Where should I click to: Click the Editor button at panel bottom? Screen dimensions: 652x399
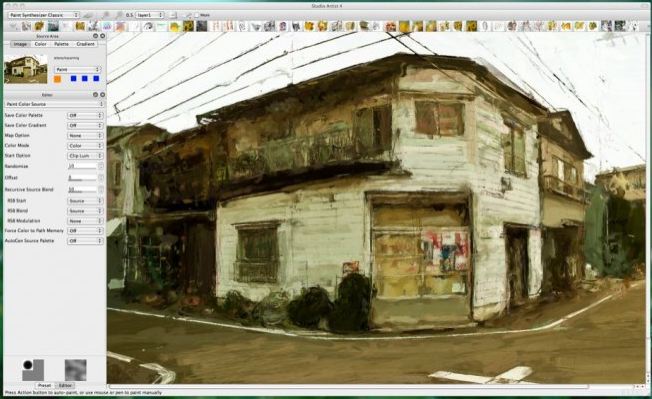pos(65,386)
